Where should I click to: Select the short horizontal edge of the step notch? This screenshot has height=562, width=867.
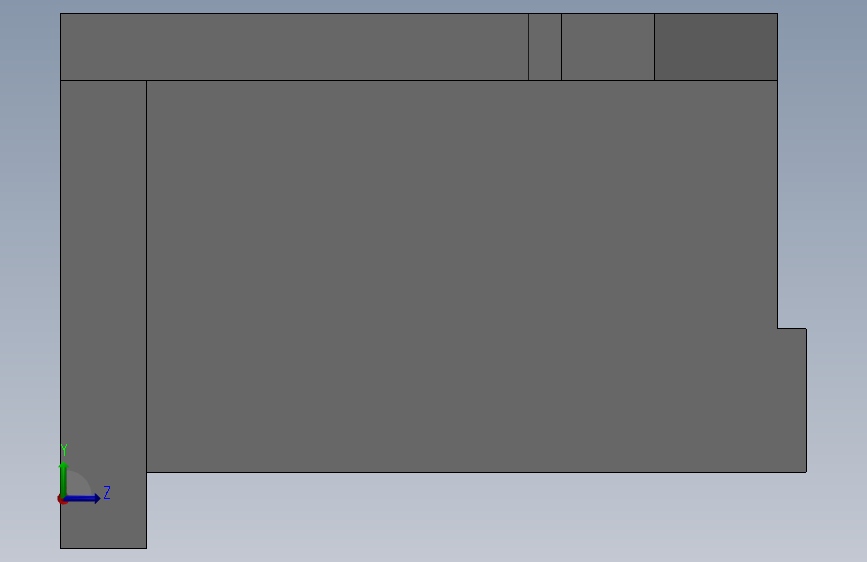point(792,329)
